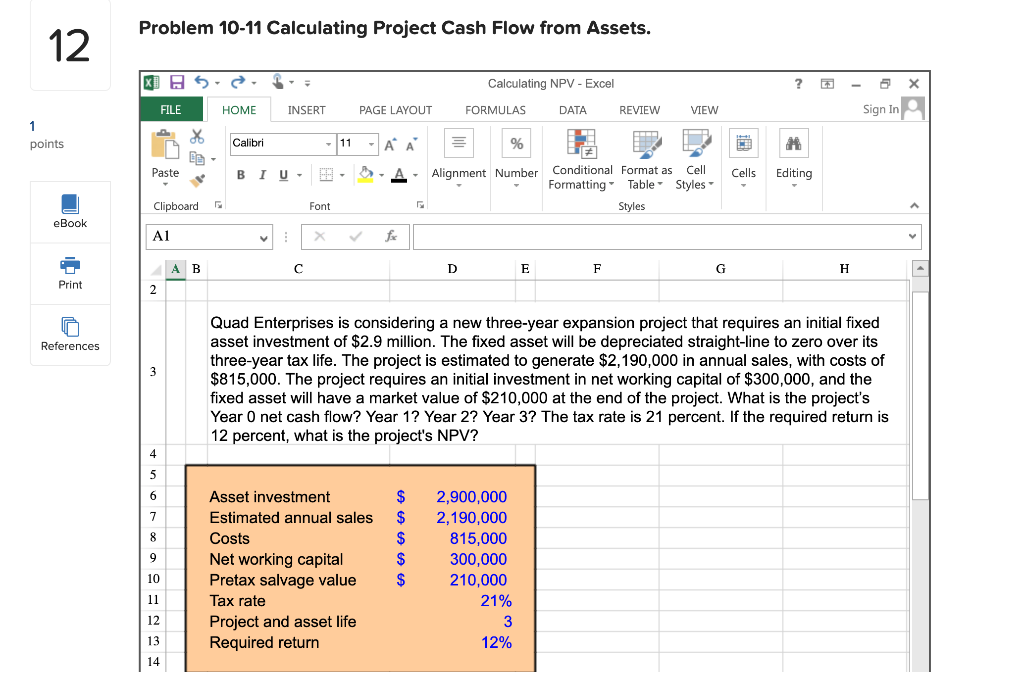Apply the Percent number format

[x=516, y=143]
